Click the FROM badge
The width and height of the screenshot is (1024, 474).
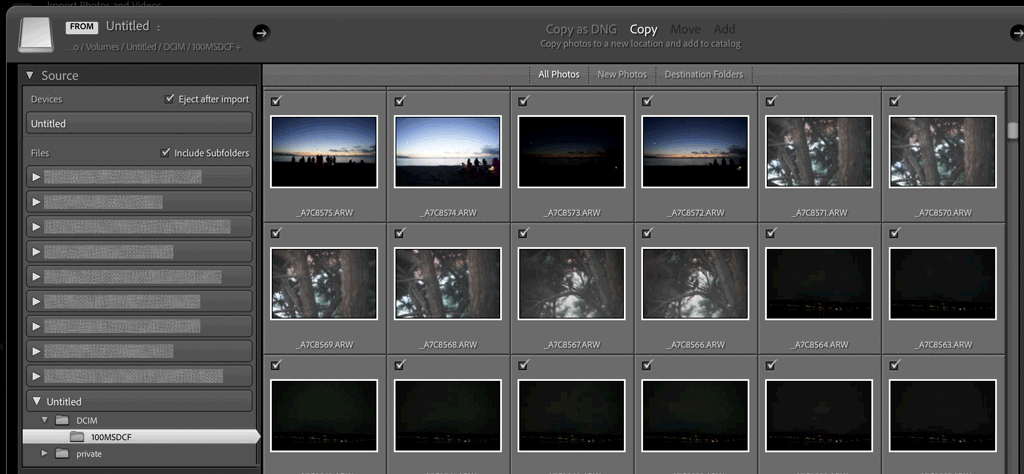(x=82, y=27)
